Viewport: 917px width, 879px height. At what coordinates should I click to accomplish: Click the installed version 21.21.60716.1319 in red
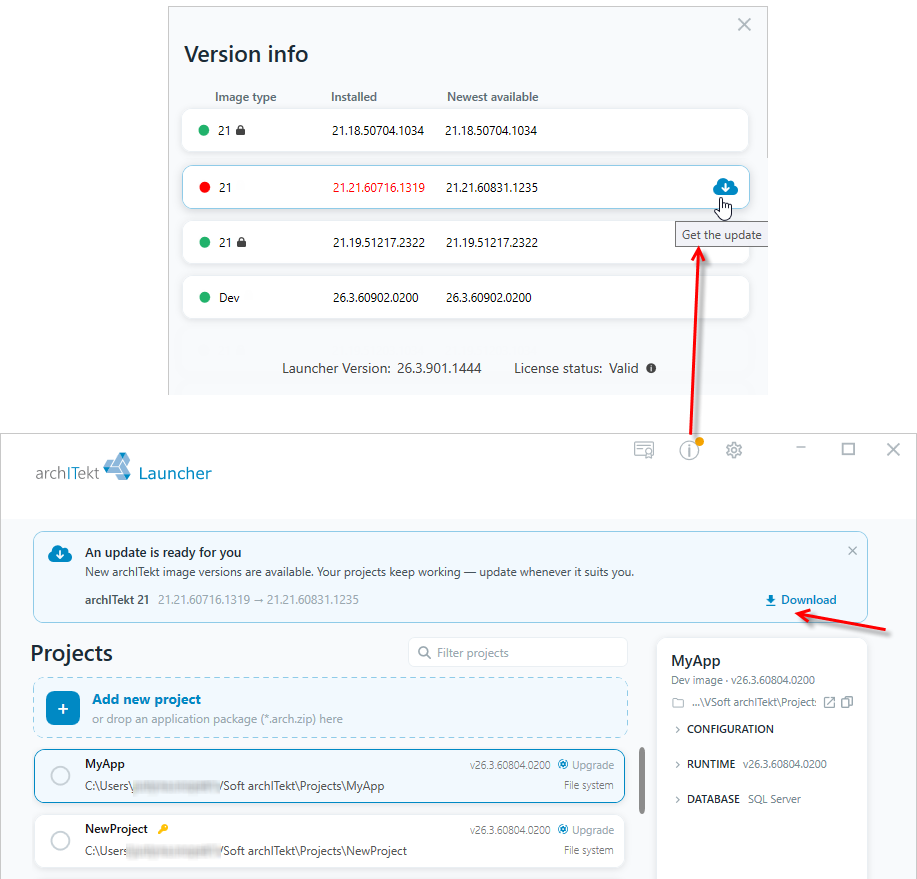tap(379, 188)
